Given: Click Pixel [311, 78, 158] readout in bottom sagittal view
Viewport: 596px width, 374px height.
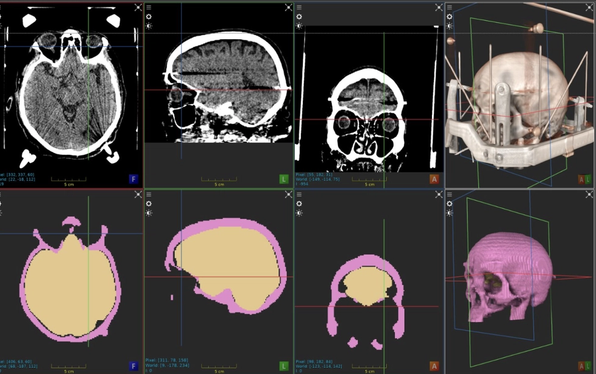Looking at the screenshot, I should pos(166,360).
